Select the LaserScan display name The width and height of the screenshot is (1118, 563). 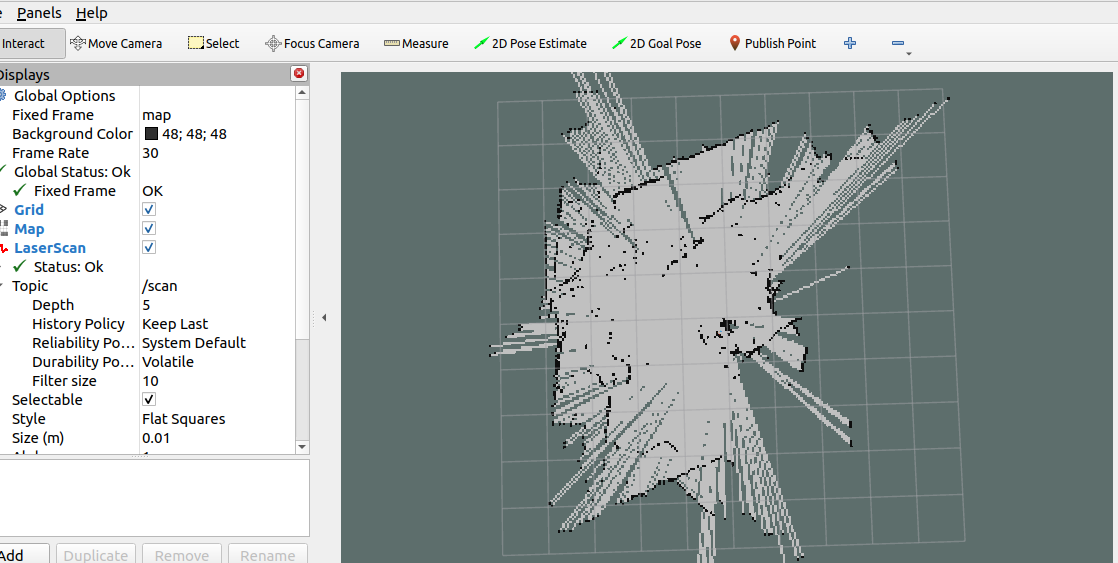click(x=50, y=248)
